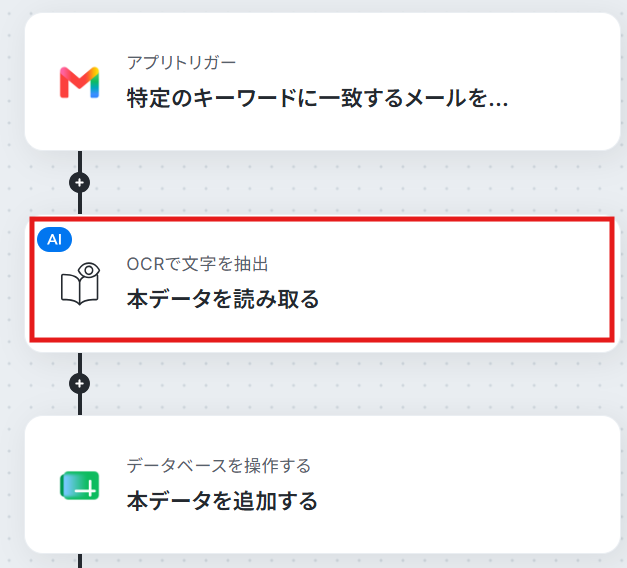Select the 本データを追加する title
This screenshot has height=568, width=627.
(x=222, y=501)
